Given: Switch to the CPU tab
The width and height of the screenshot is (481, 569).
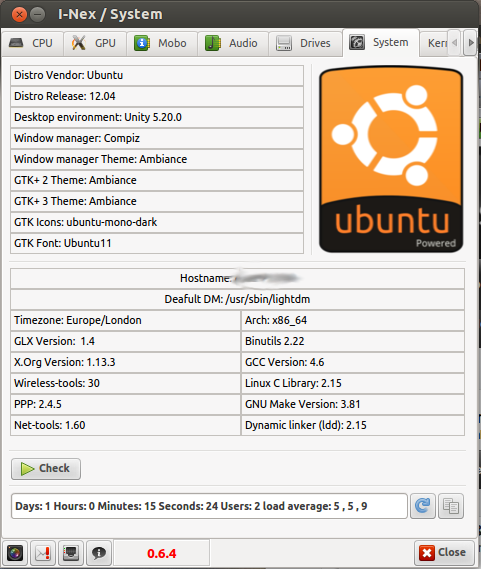Looking at the screenshot, I should pos(32,43).
